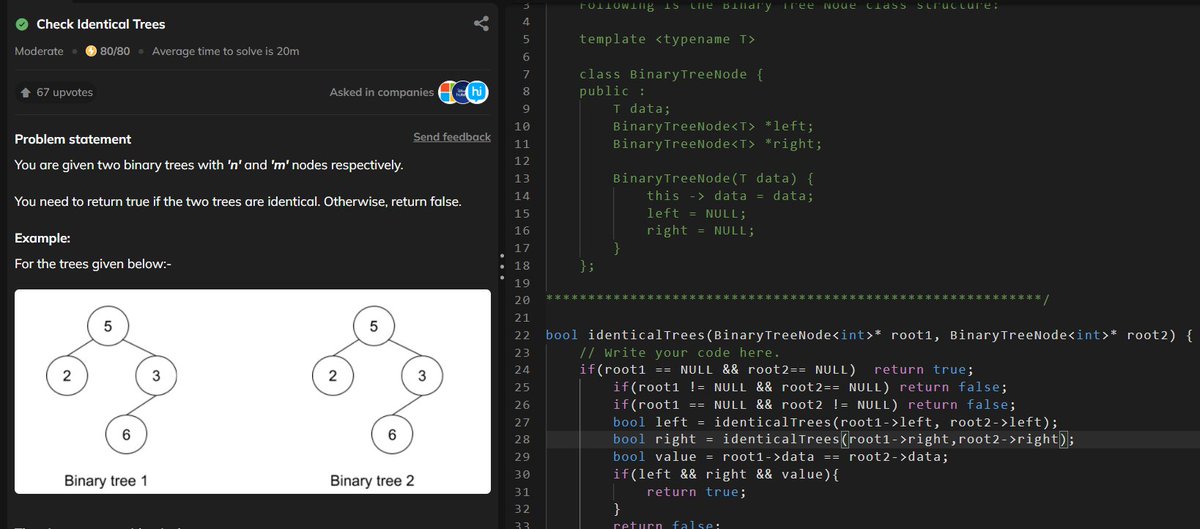The image size is (1200, 529).
Task: Click the share icon beside the title
Action: coord(481,24)
